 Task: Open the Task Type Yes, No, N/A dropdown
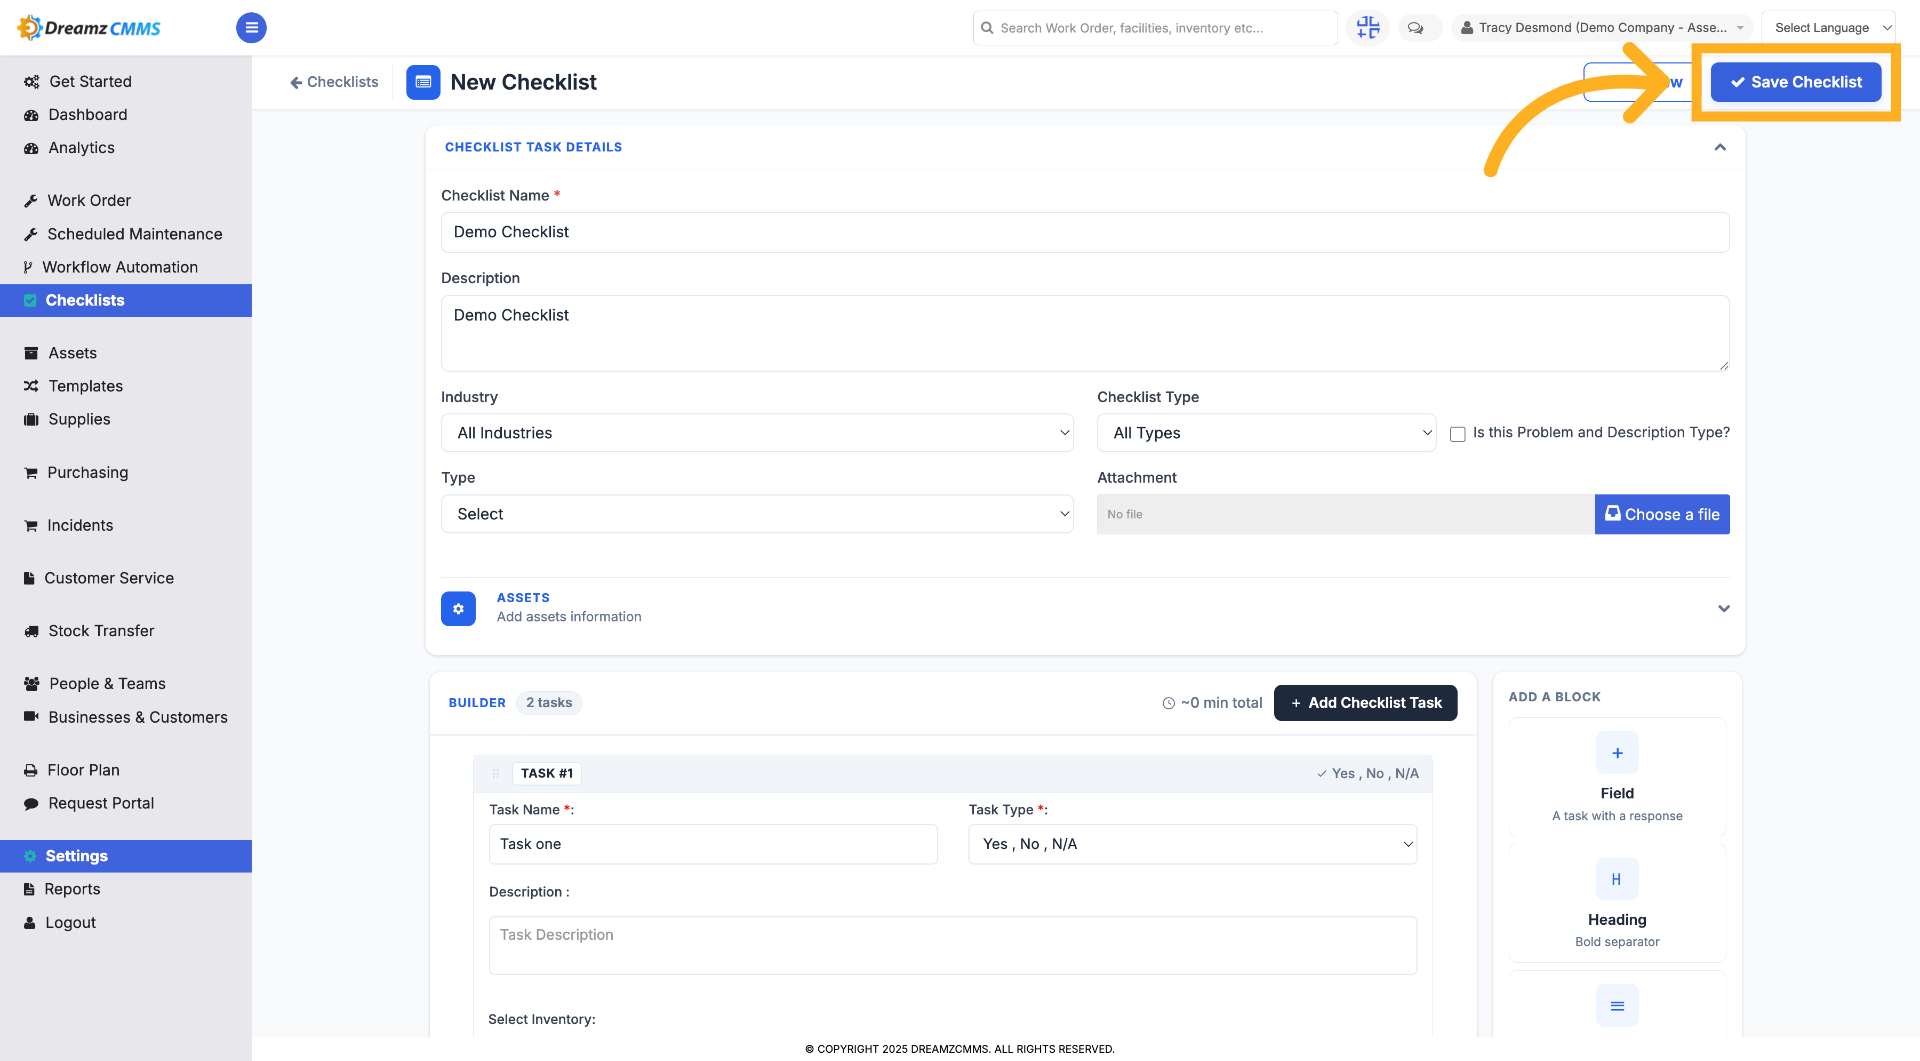(1192, 844)
